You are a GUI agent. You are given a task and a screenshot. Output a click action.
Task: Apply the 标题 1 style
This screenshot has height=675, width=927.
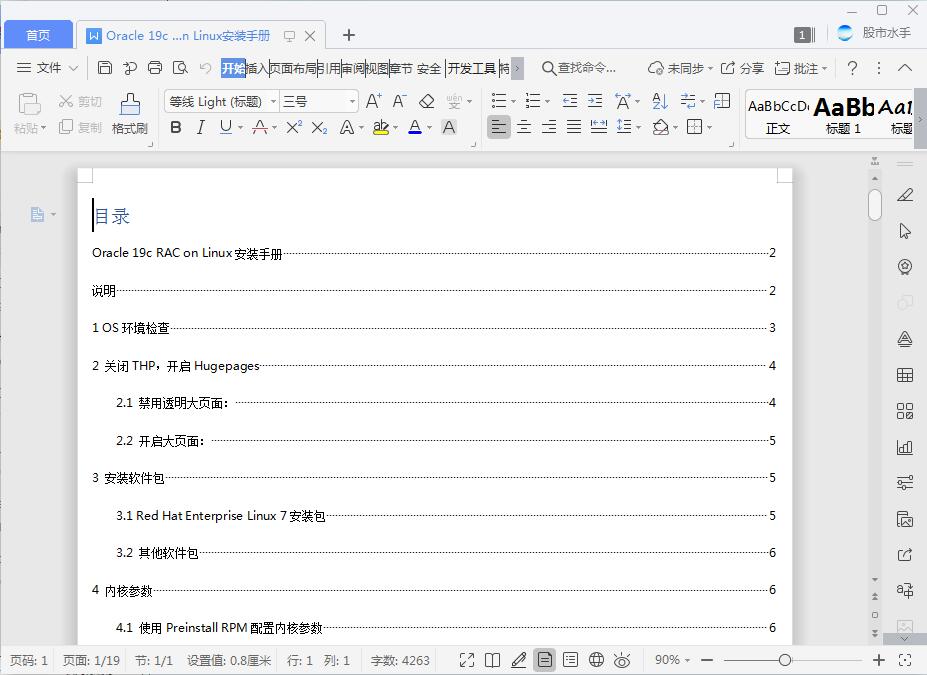(x=845, y=113)
